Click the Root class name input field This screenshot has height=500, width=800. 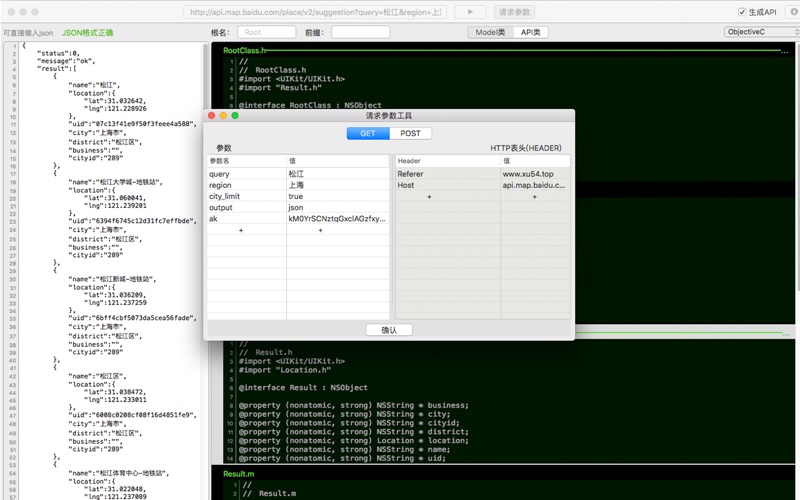(267, 32)
